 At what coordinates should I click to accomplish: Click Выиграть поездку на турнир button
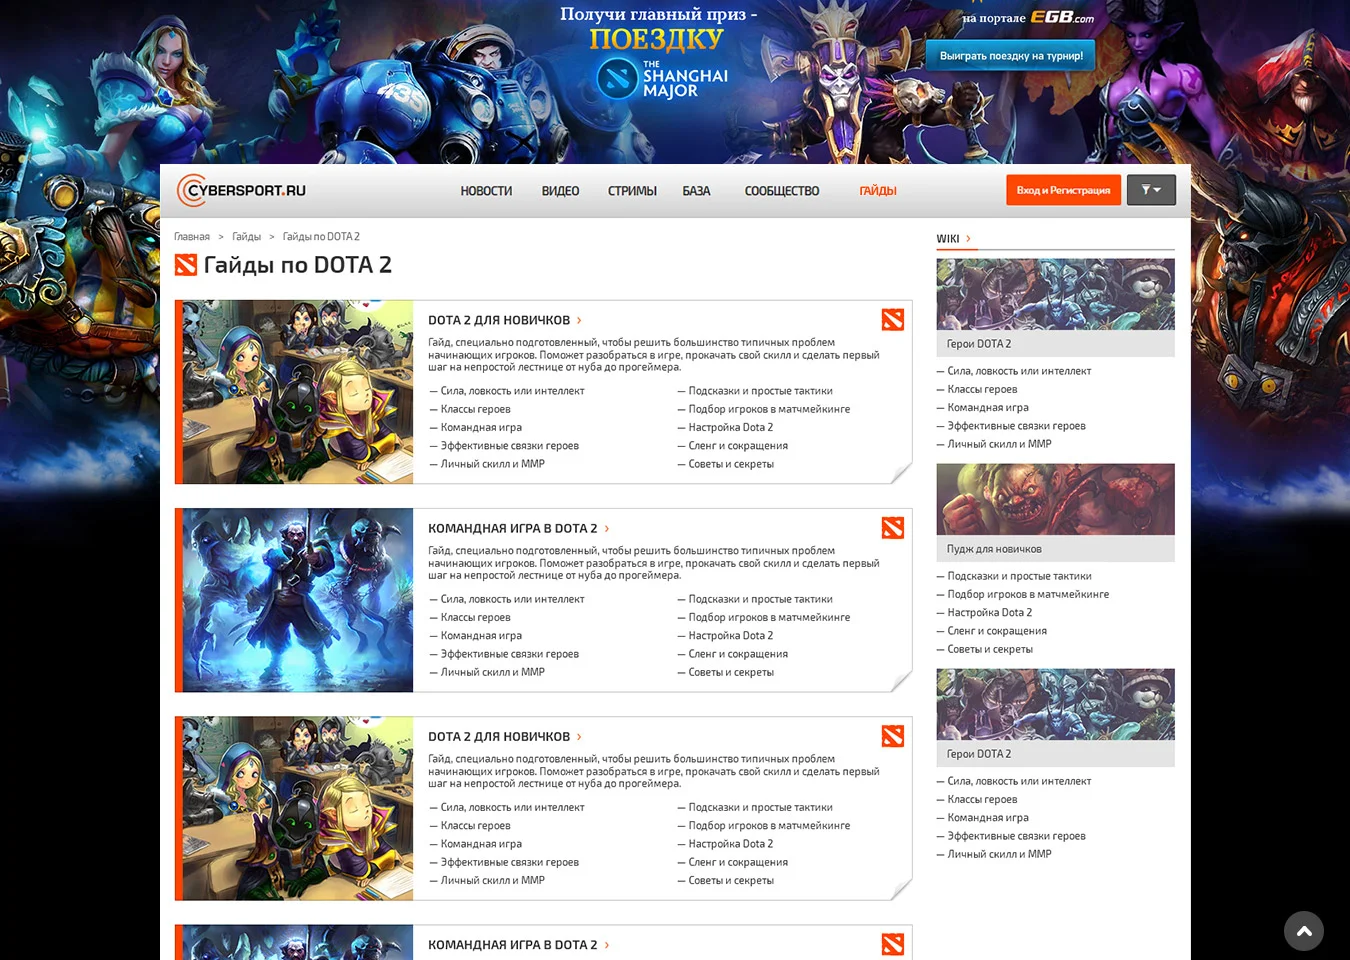1011,56
